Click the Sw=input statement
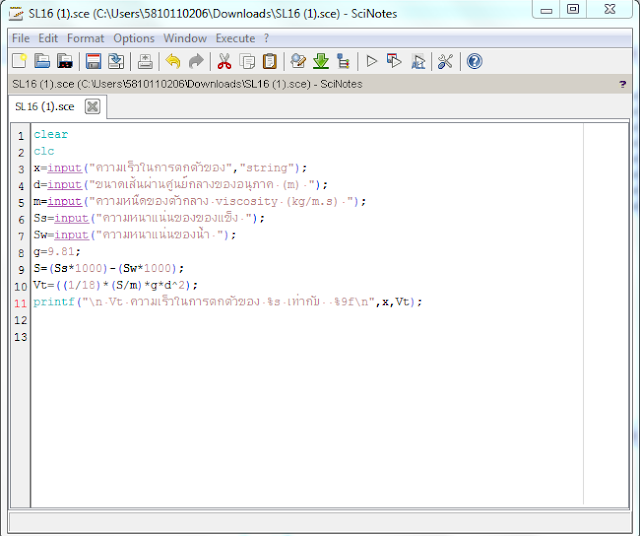The height and width of the screenshot is (536, 640). [135, 235]
